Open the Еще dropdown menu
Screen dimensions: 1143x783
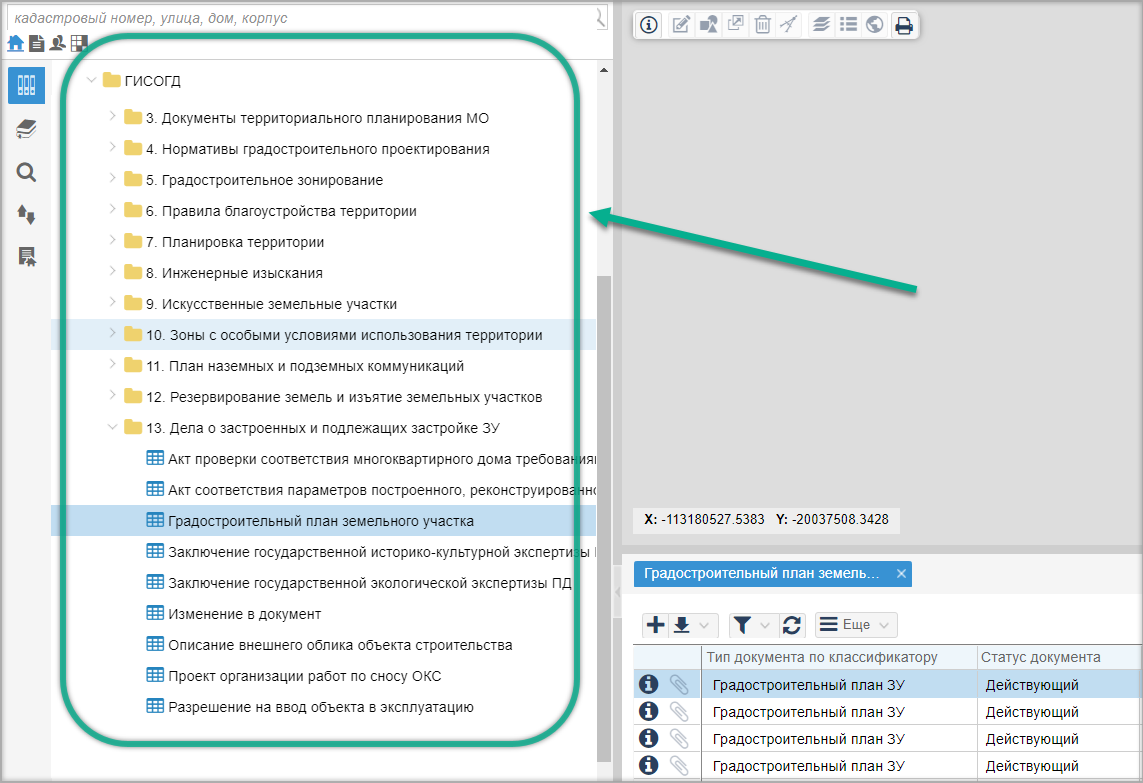[x=855, y=625]
